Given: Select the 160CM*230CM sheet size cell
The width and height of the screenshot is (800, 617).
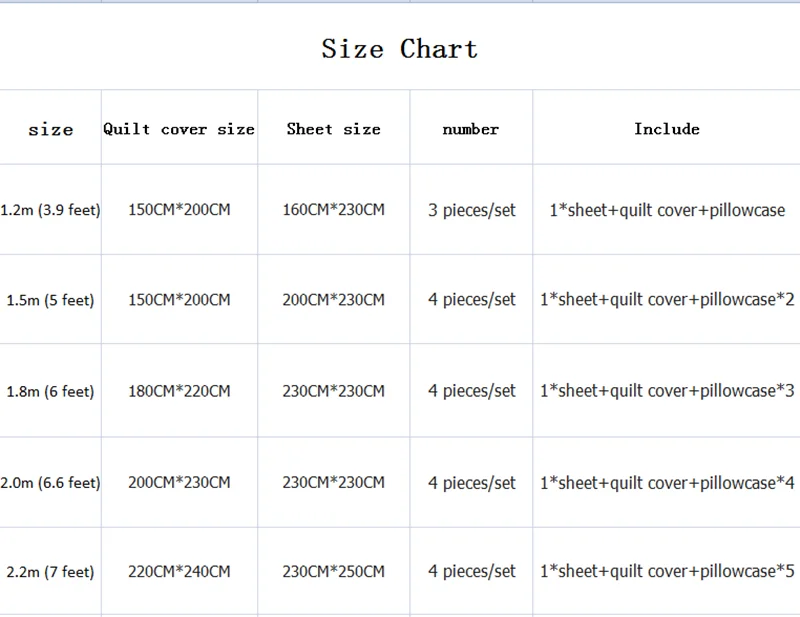Looking at the screenshot, I should tap(333, 210).
